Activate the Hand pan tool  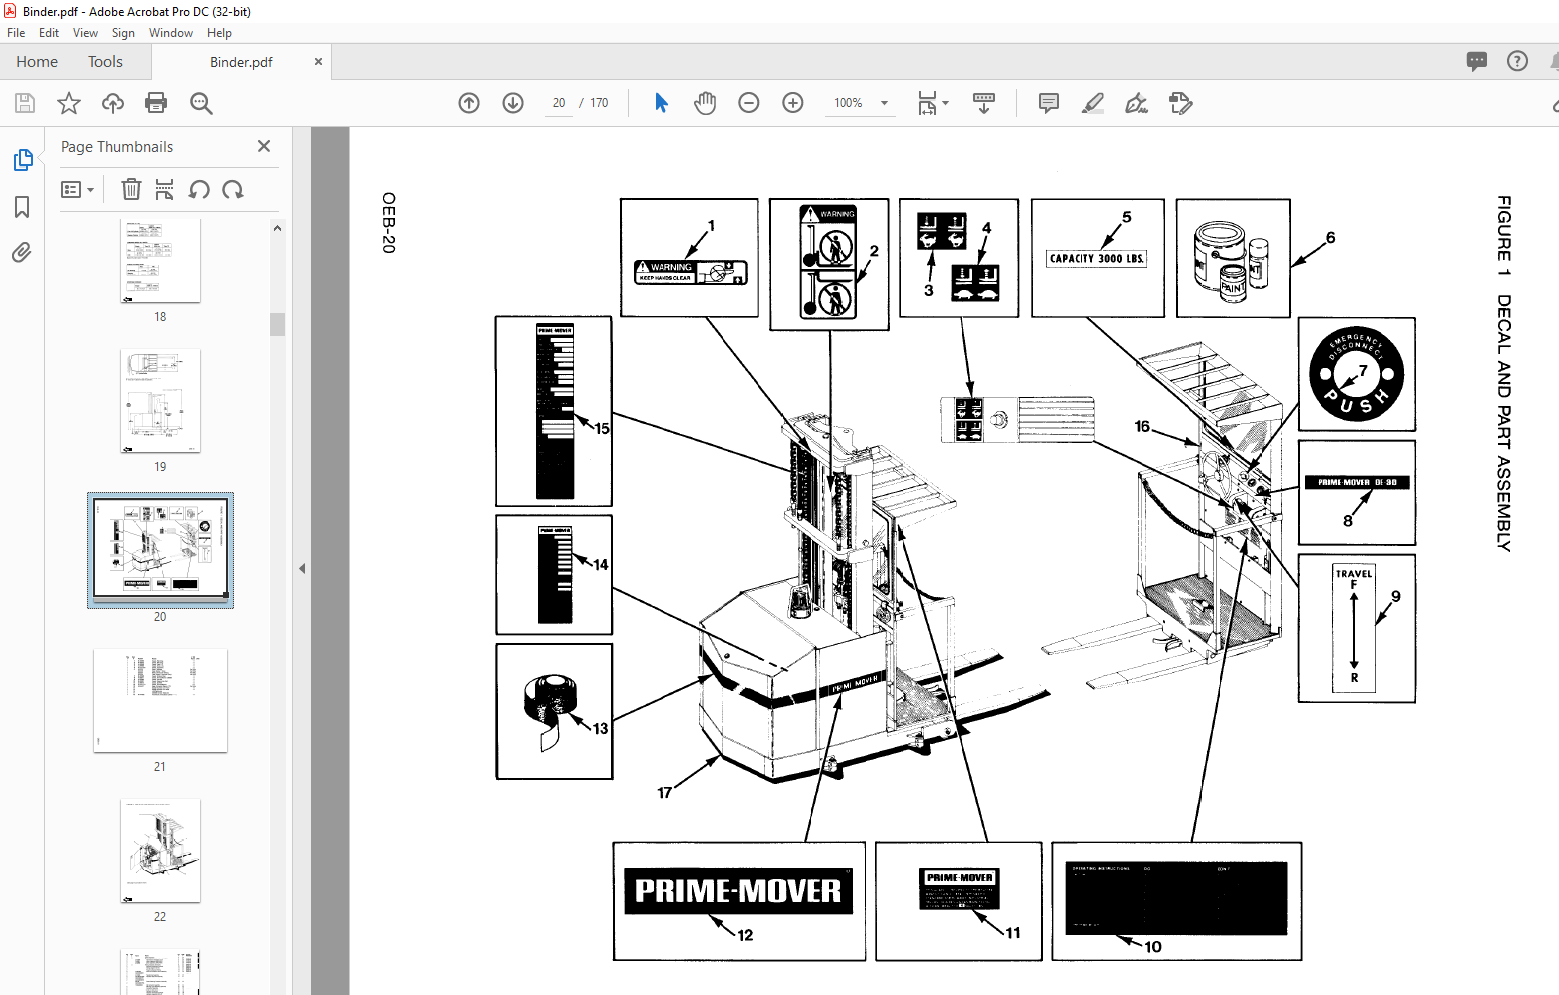coord(705,103)
